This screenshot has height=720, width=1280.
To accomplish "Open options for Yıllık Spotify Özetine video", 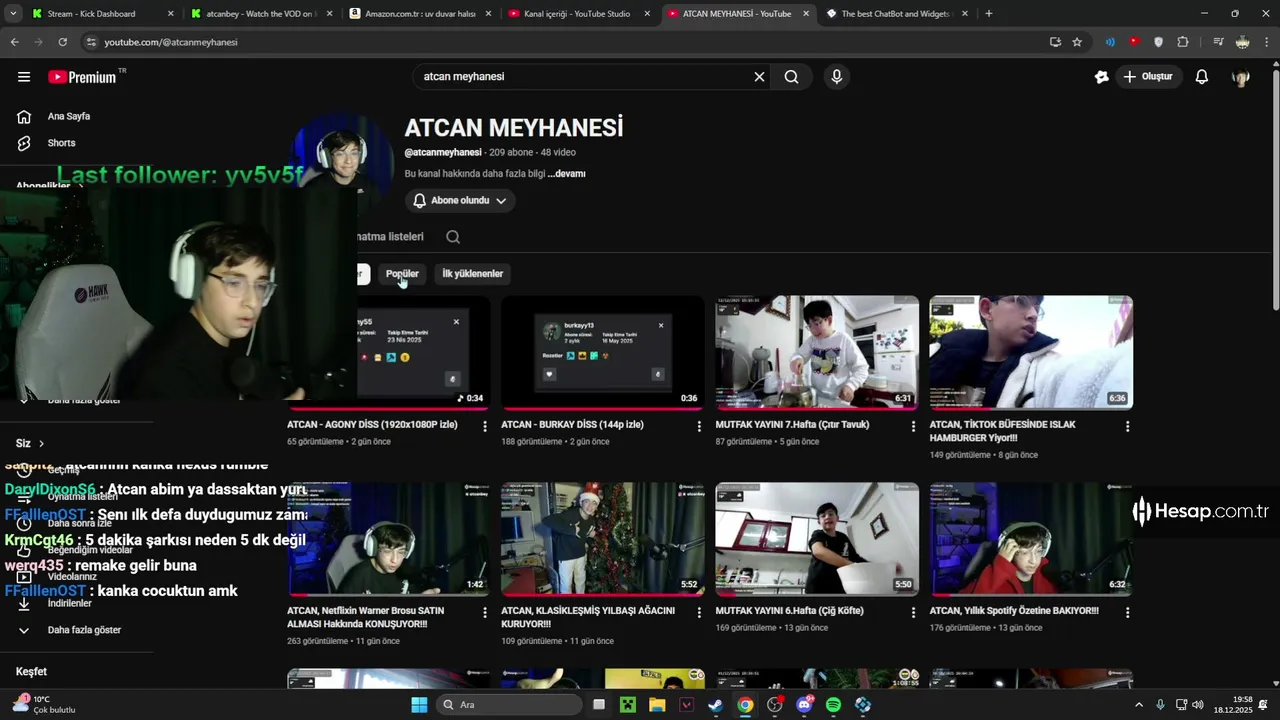I will tap(1127, 612).
